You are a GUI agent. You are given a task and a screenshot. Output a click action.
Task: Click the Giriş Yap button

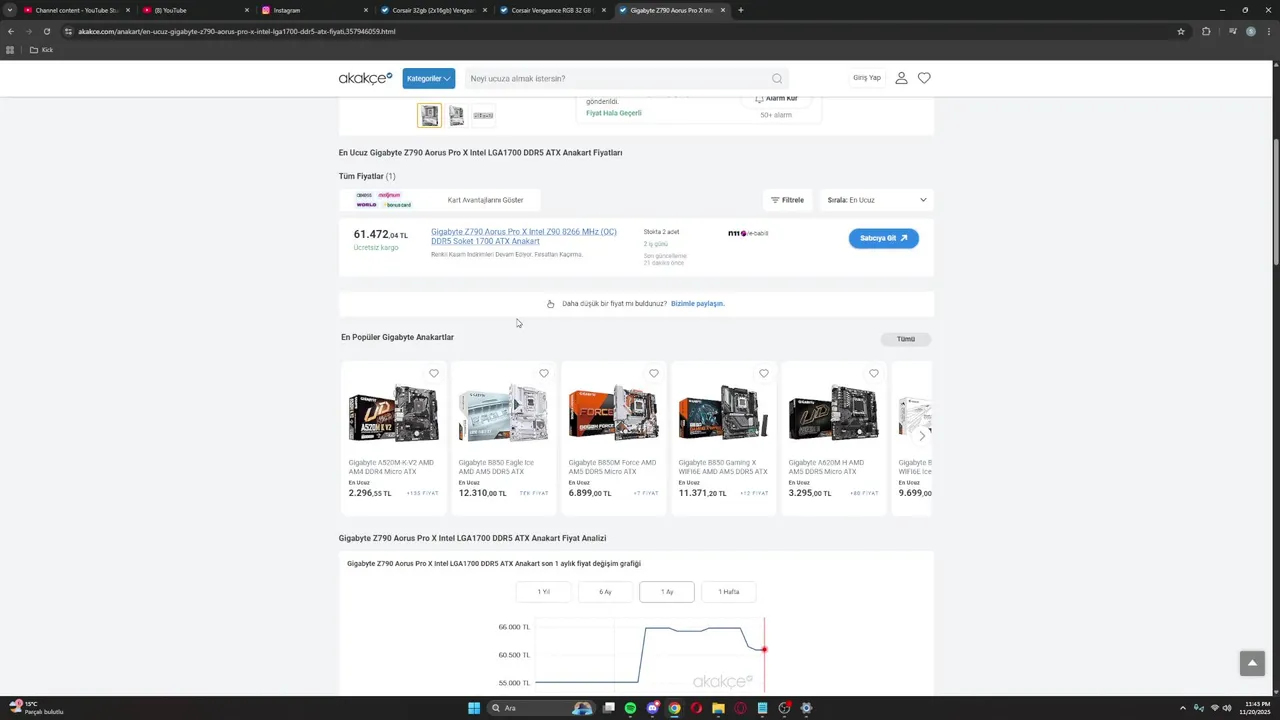tap(867, 78)
